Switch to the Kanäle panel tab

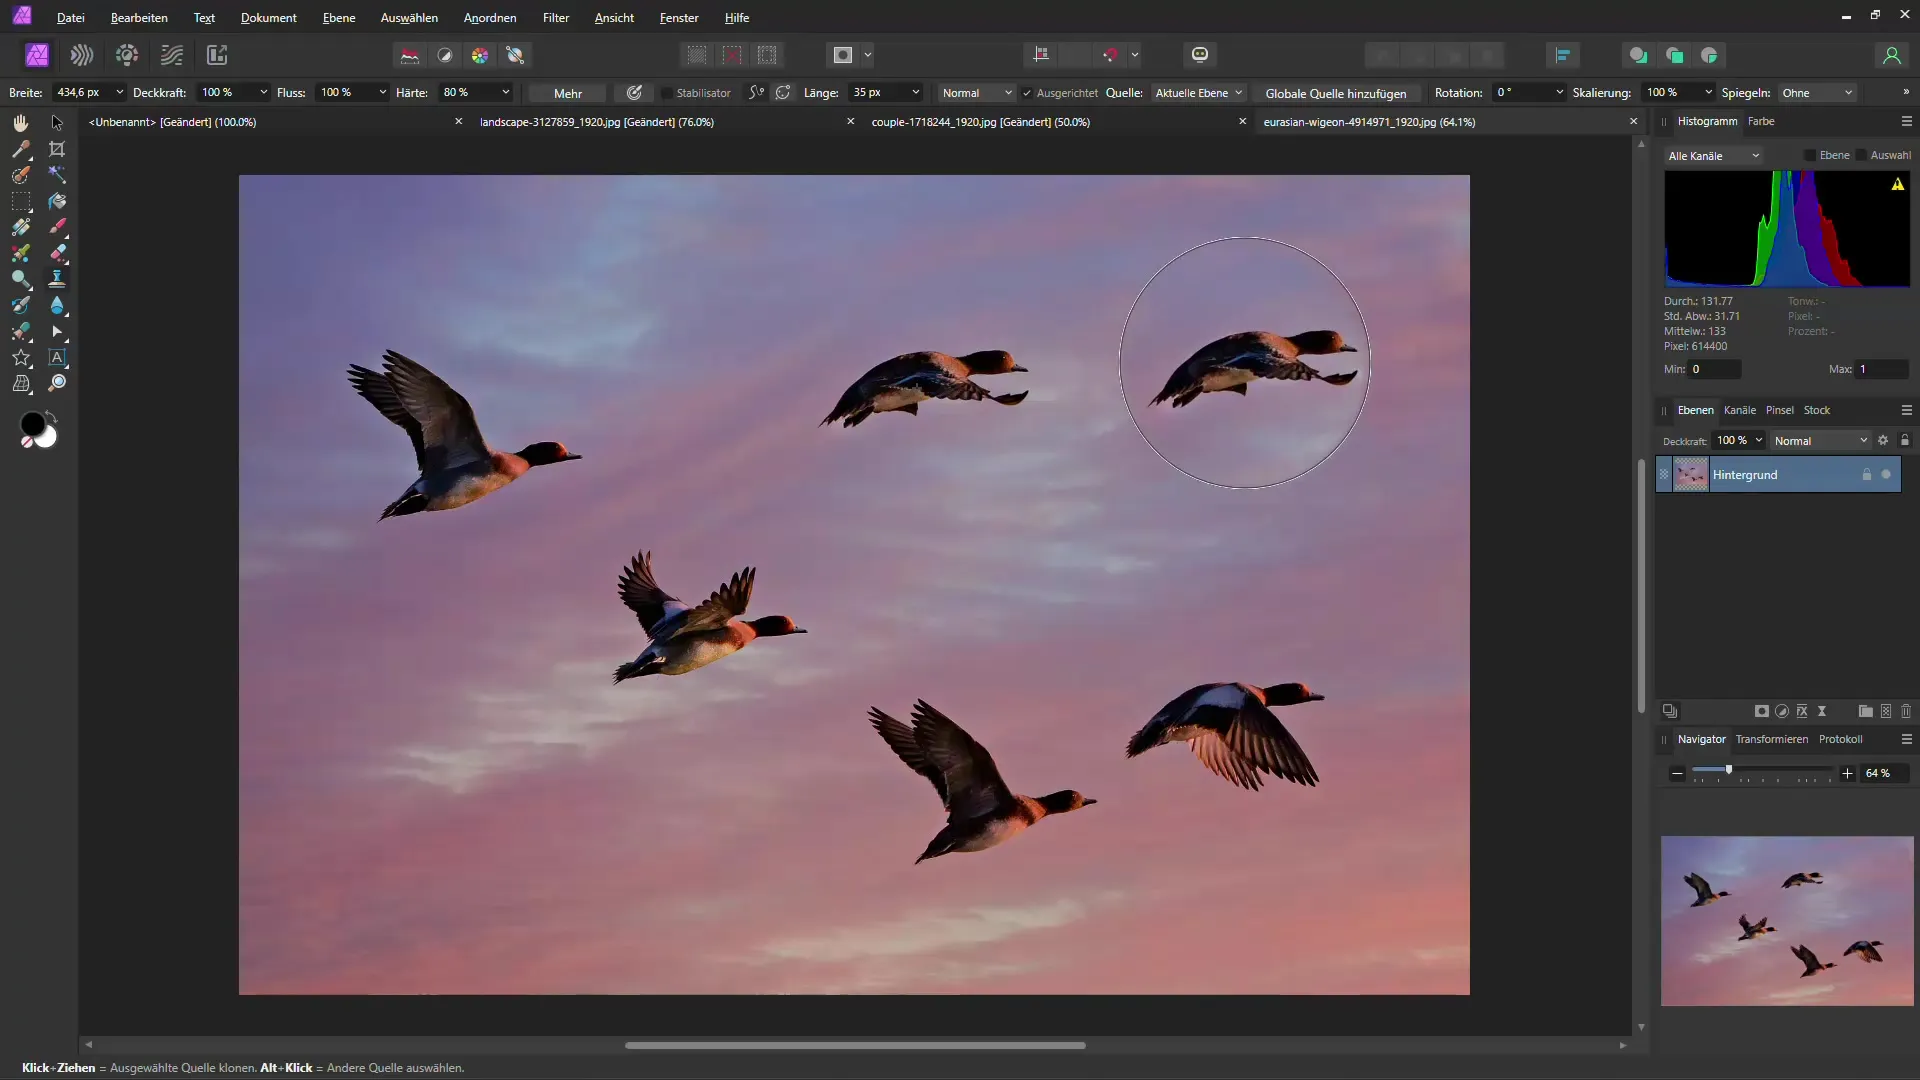tap(1739, 410)
